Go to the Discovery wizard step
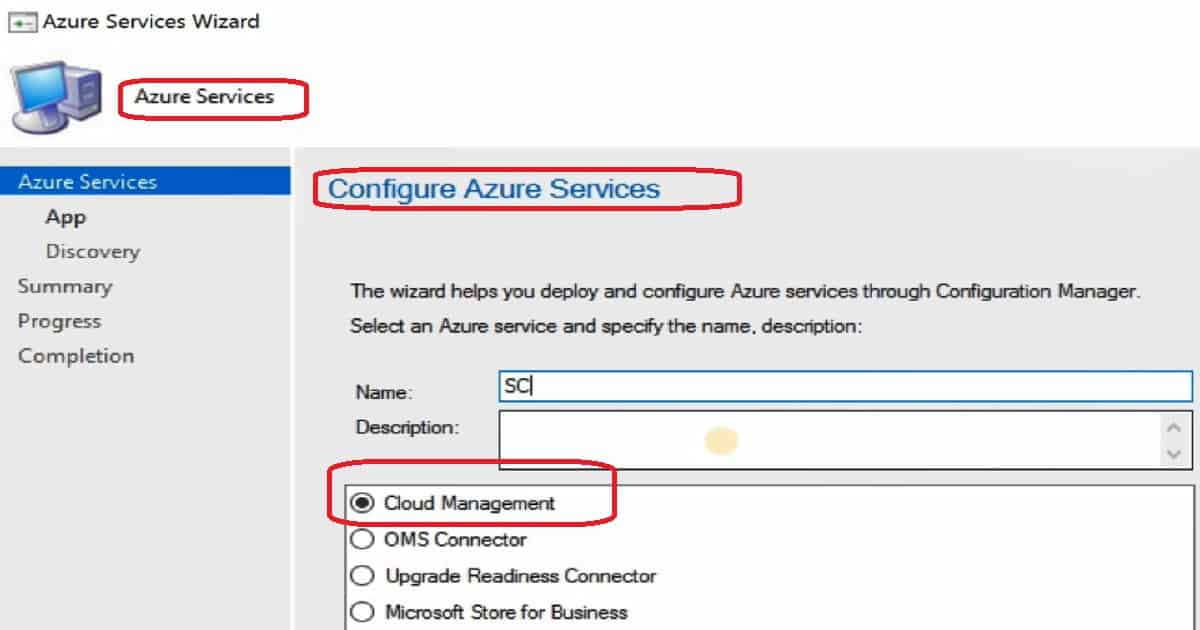Viewport: 1200px width, 630px height. (93, 252)
